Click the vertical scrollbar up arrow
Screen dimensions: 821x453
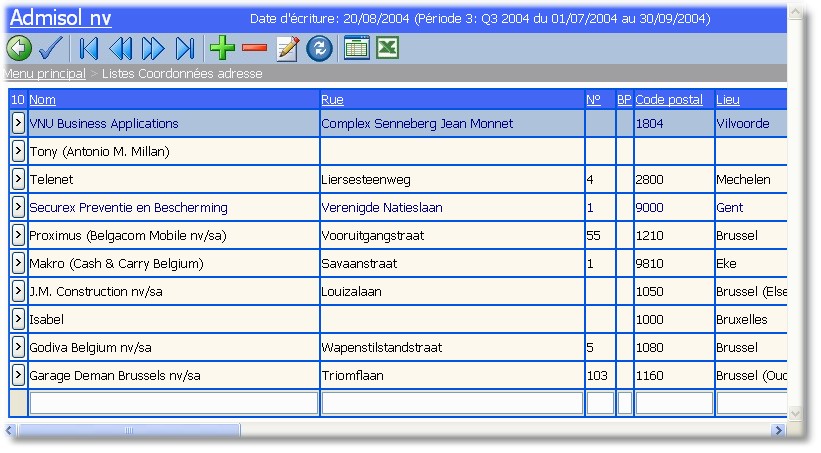point(795,12)
